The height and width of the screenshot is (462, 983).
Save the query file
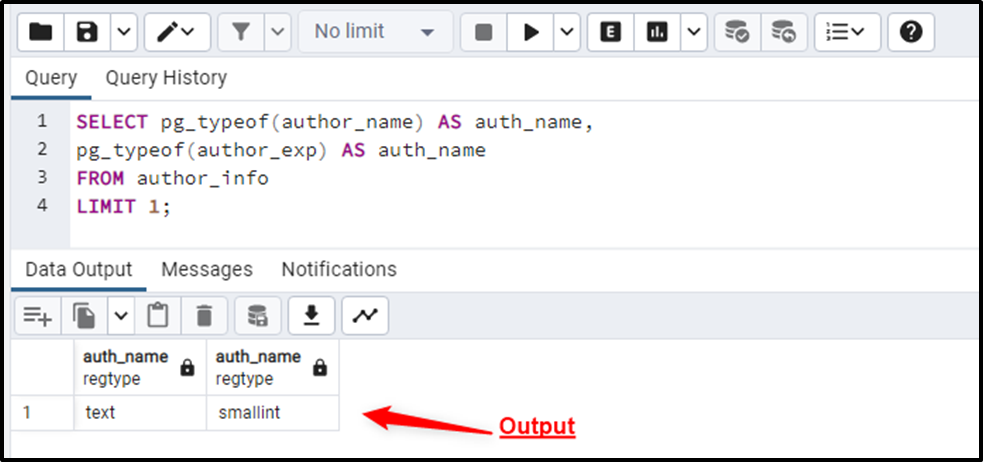click(87, 32)
